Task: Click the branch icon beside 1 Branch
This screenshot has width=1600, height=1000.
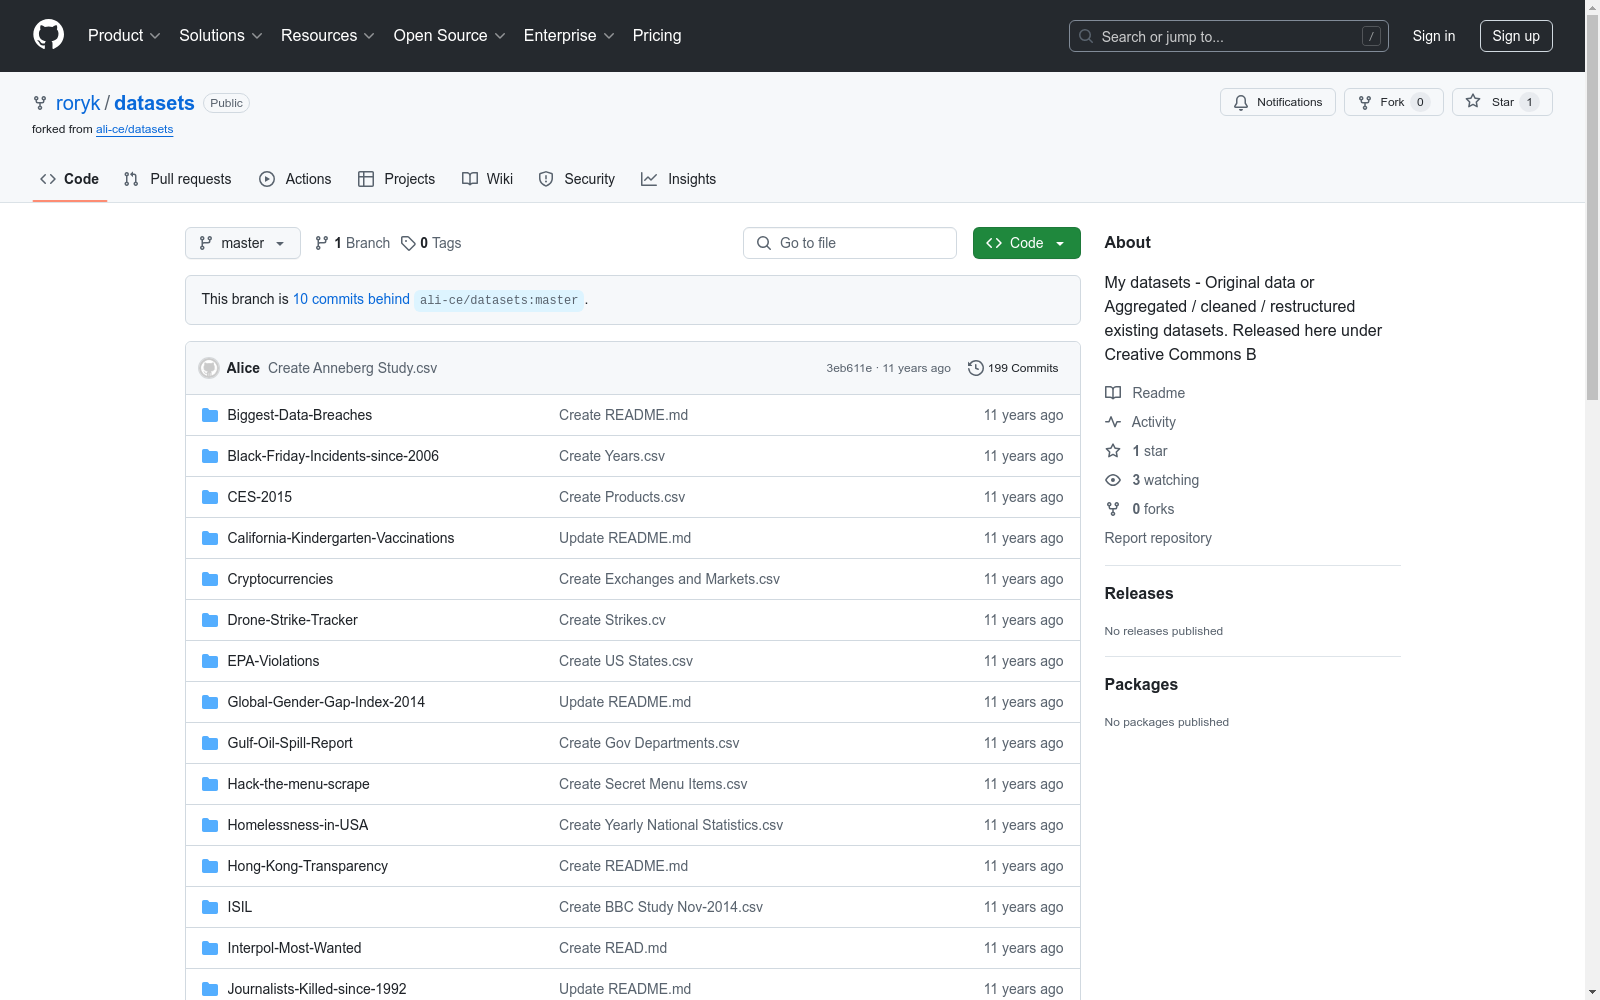Action: tap(322, 243)
